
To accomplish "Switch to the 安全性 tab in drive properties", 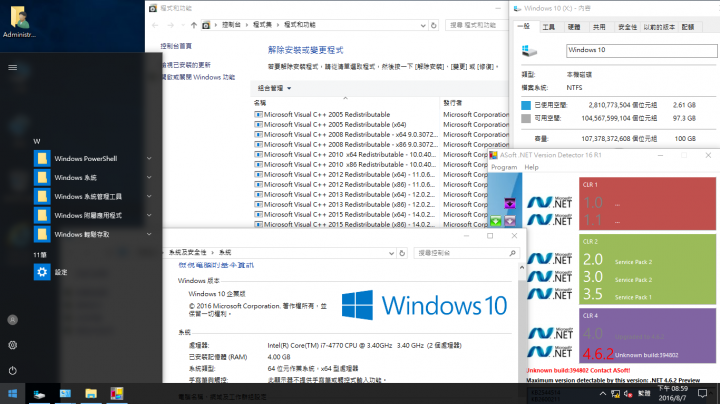I will pos(627,27).
